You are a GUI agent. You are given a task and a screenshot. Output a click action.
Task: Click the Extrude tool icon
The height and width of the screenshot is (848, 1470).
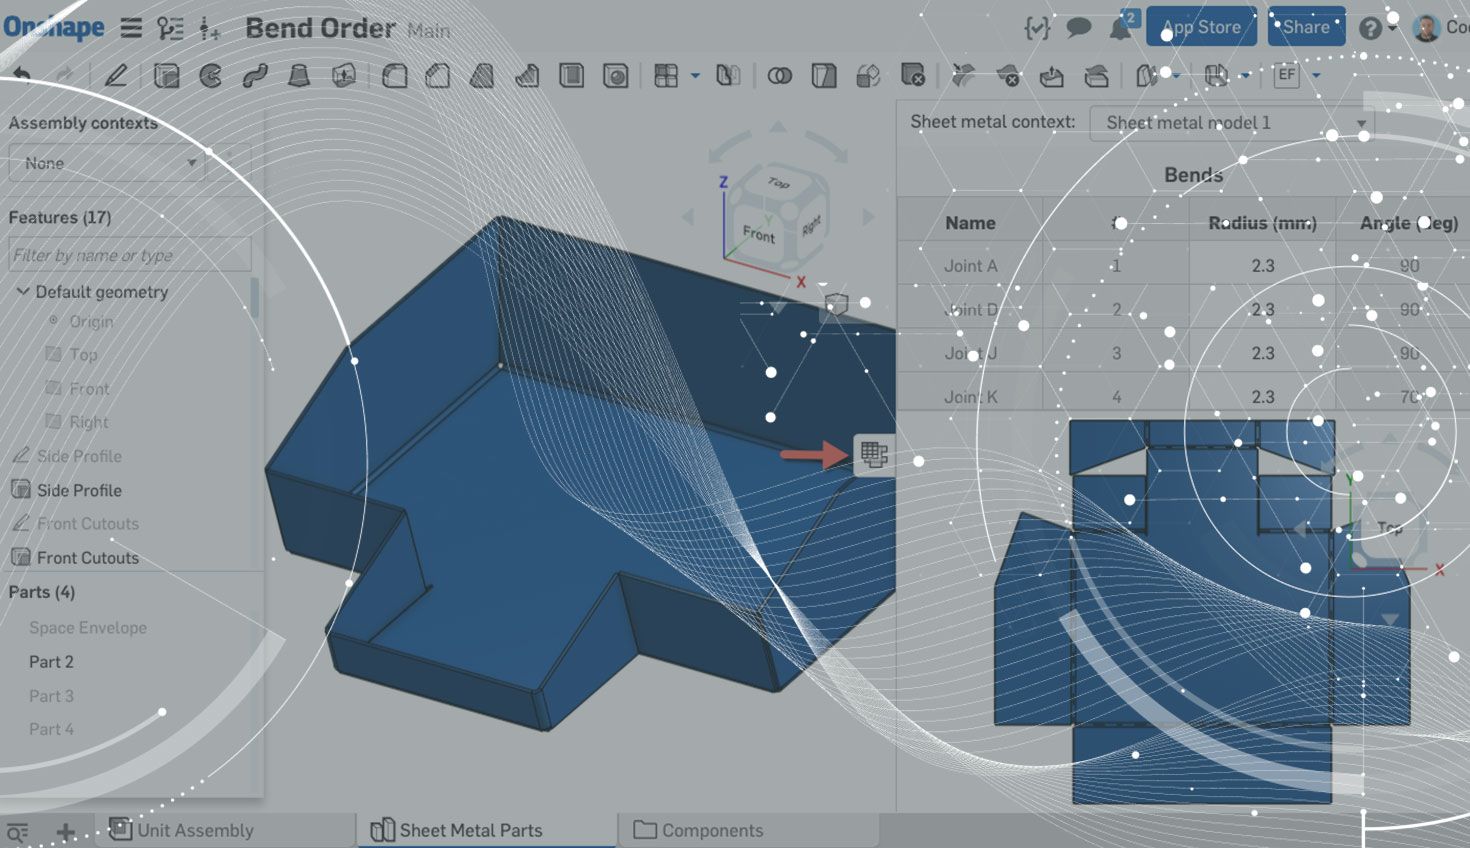click(166, 76)
